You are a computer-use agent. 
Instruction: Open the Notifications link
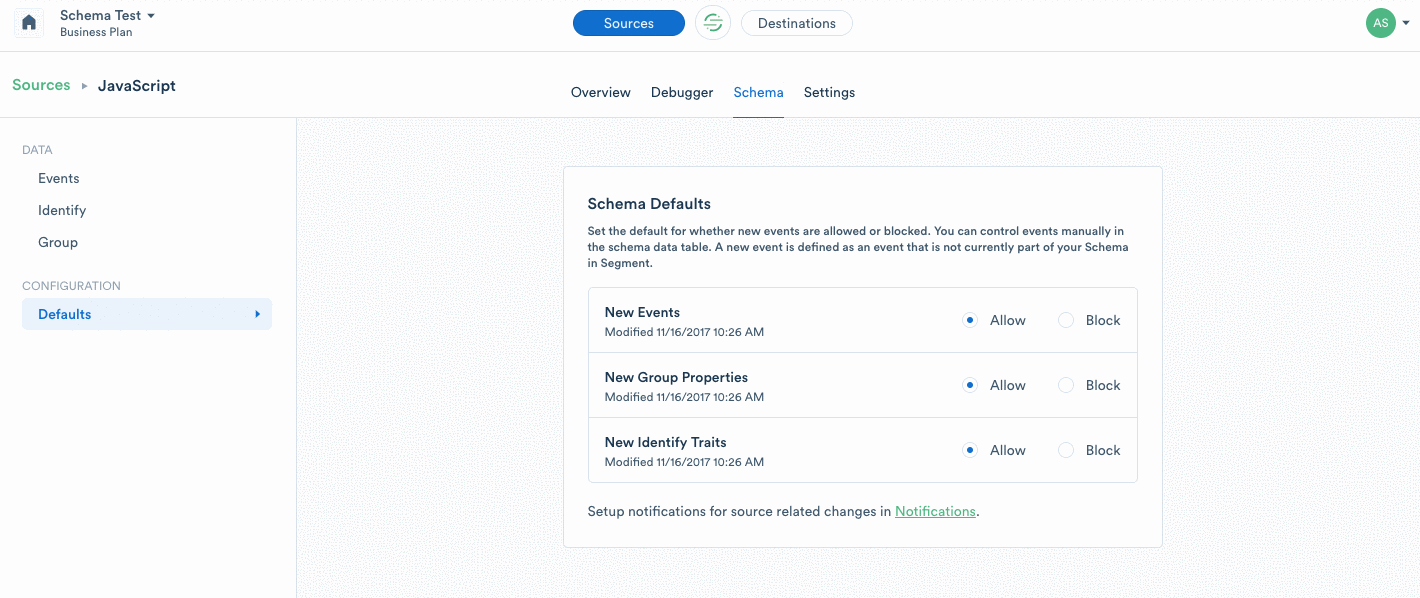[x=935, y=511]
